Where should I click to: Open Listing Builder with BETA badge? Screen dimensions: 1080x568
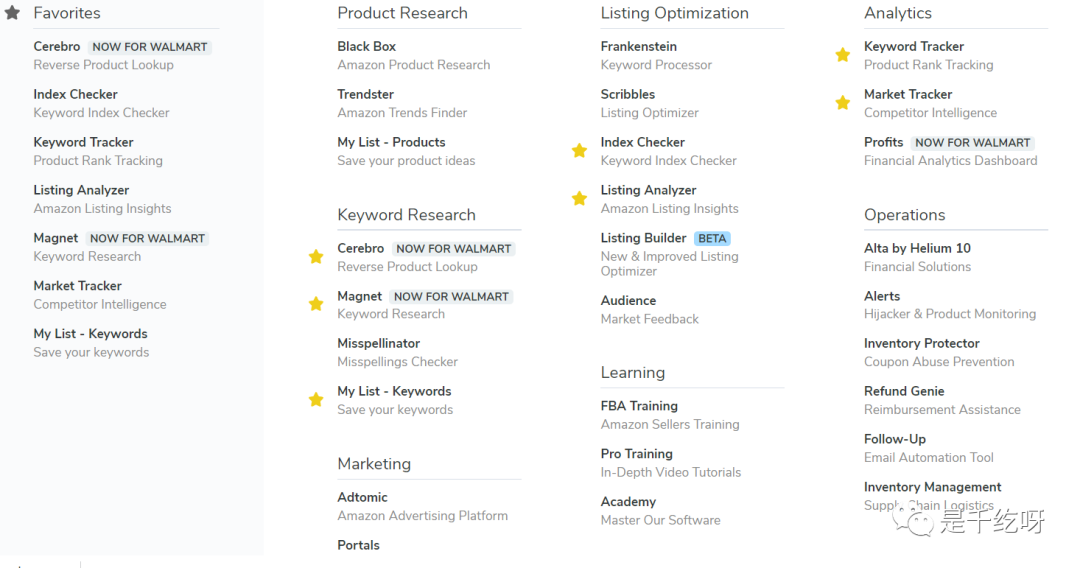(643, 238)
